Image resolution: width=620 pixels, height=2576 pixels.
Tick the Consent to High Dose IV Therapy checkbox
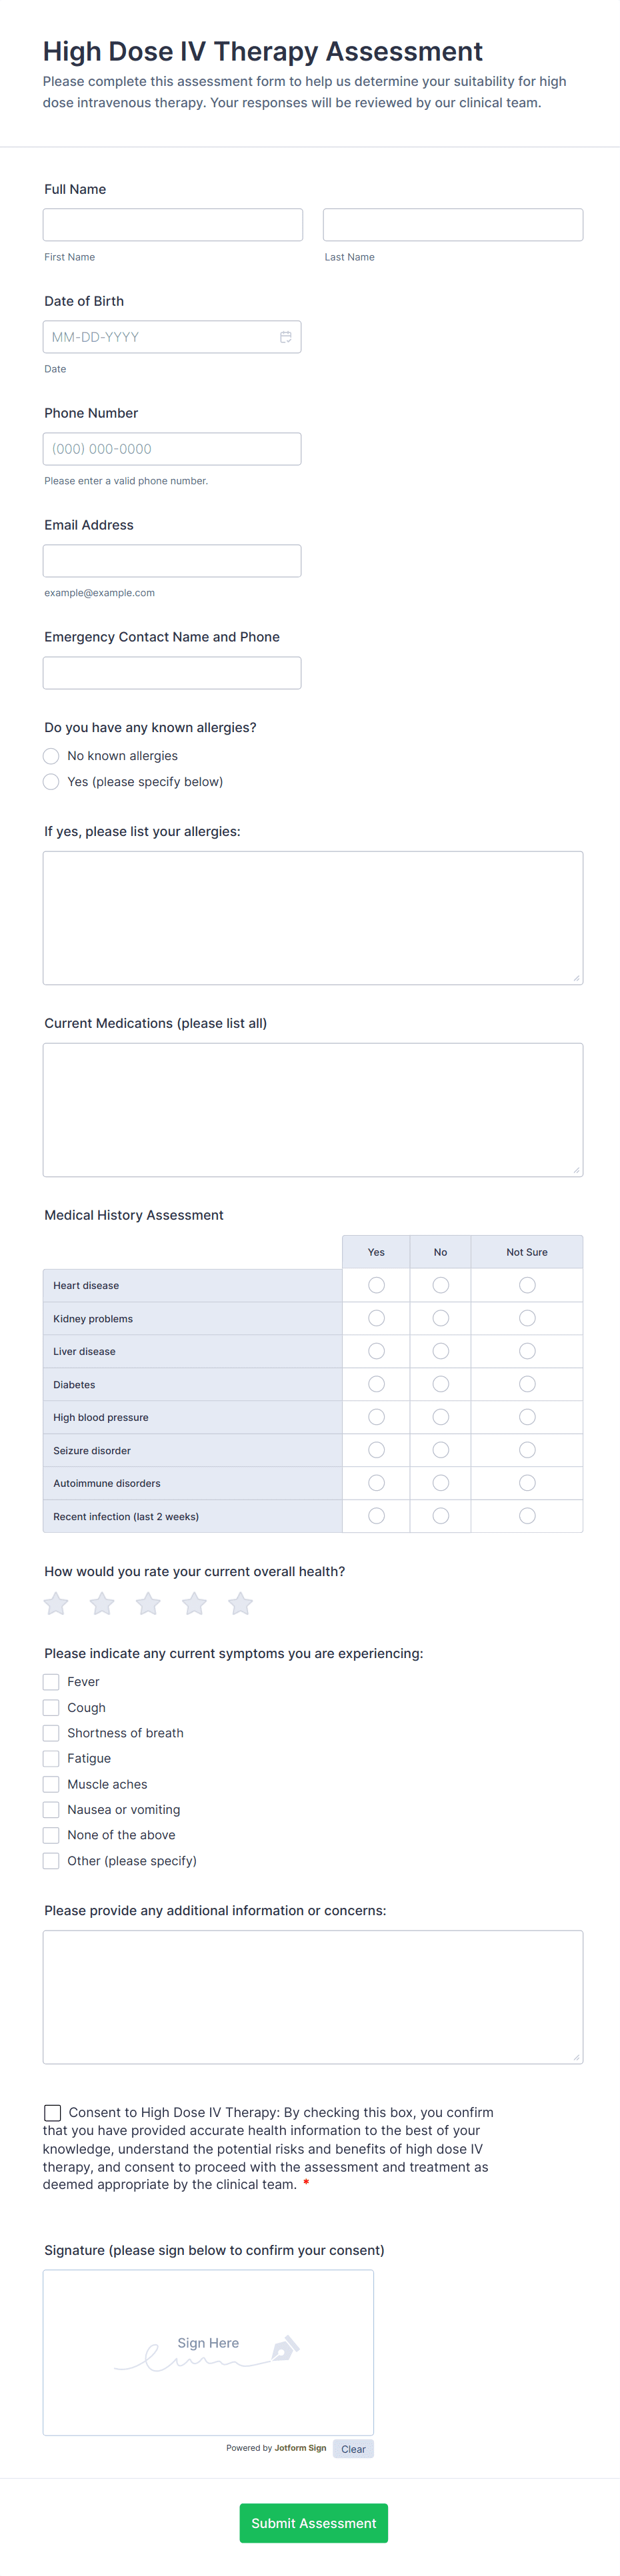[52, 2112]
